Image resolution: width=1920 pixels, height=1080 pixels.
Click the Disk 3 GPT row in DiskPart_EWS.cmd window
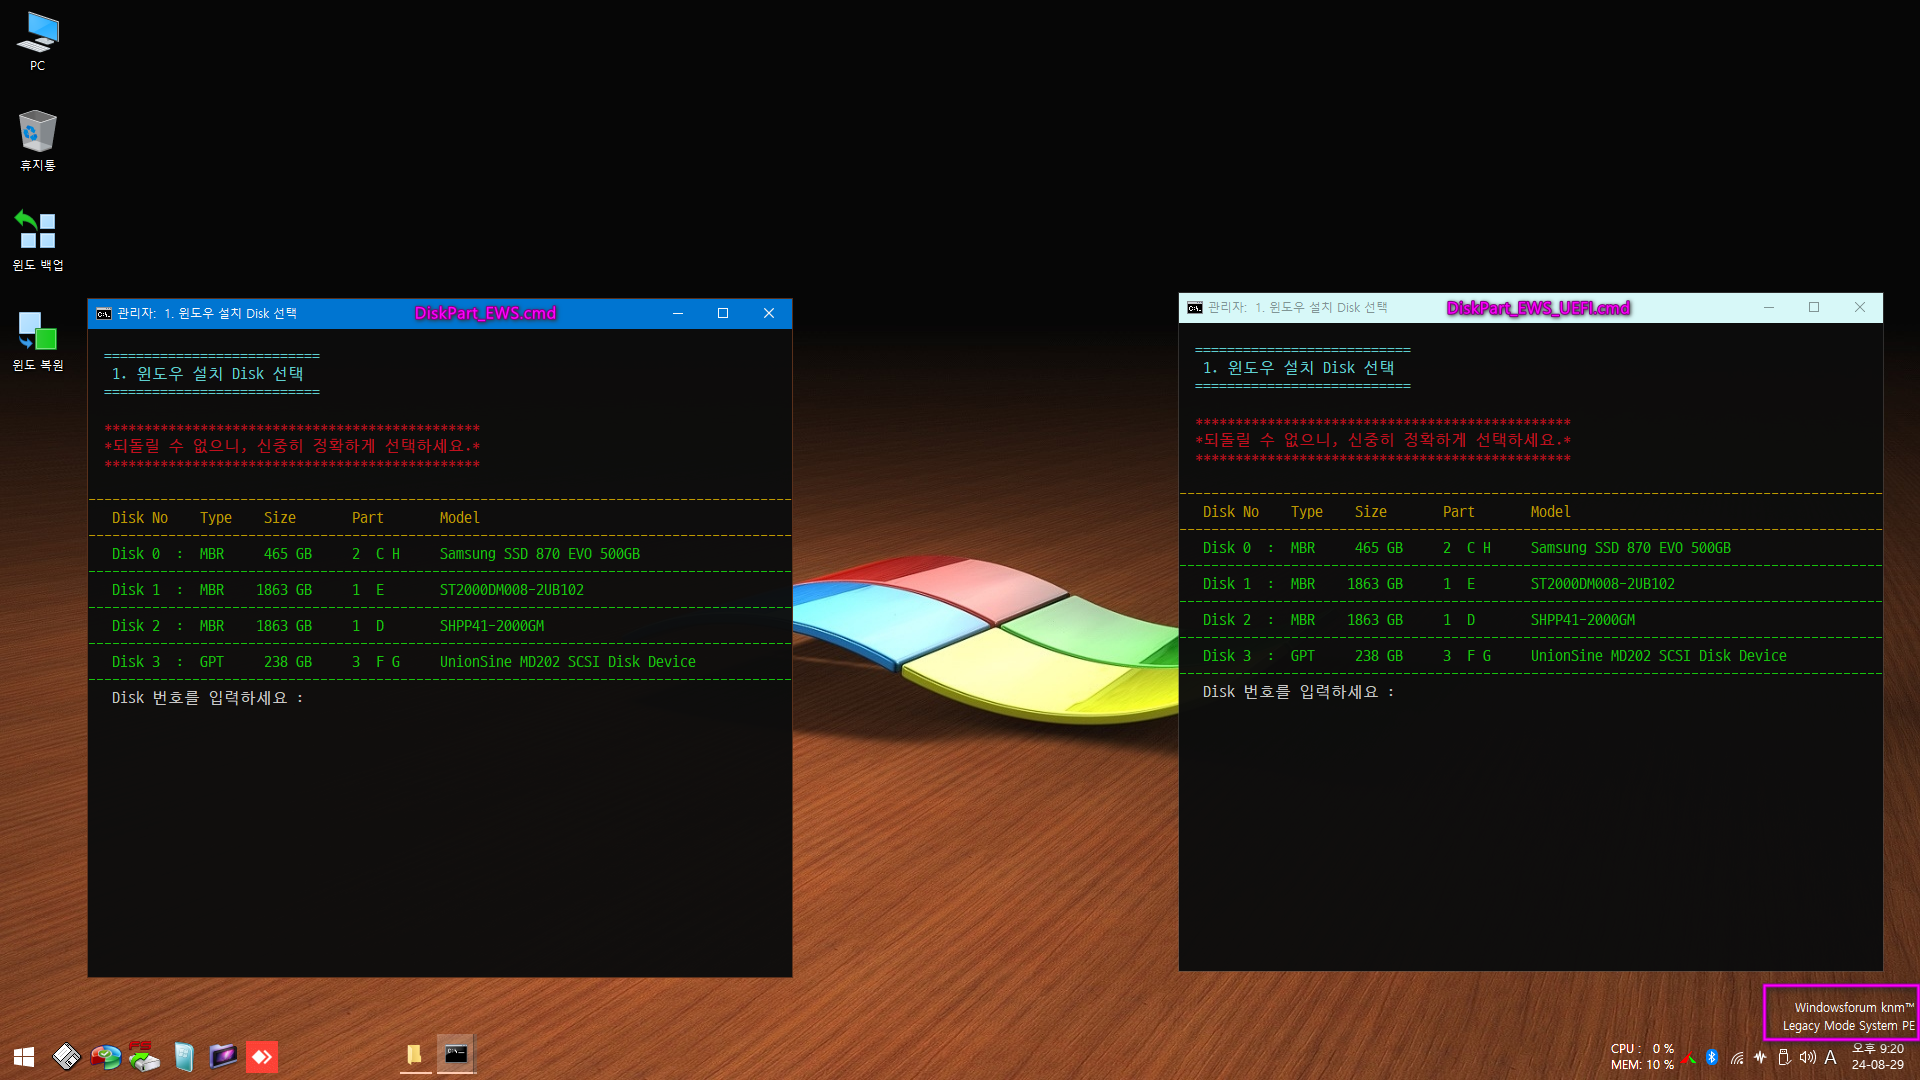pyautogui.click(x=439, y=662)
